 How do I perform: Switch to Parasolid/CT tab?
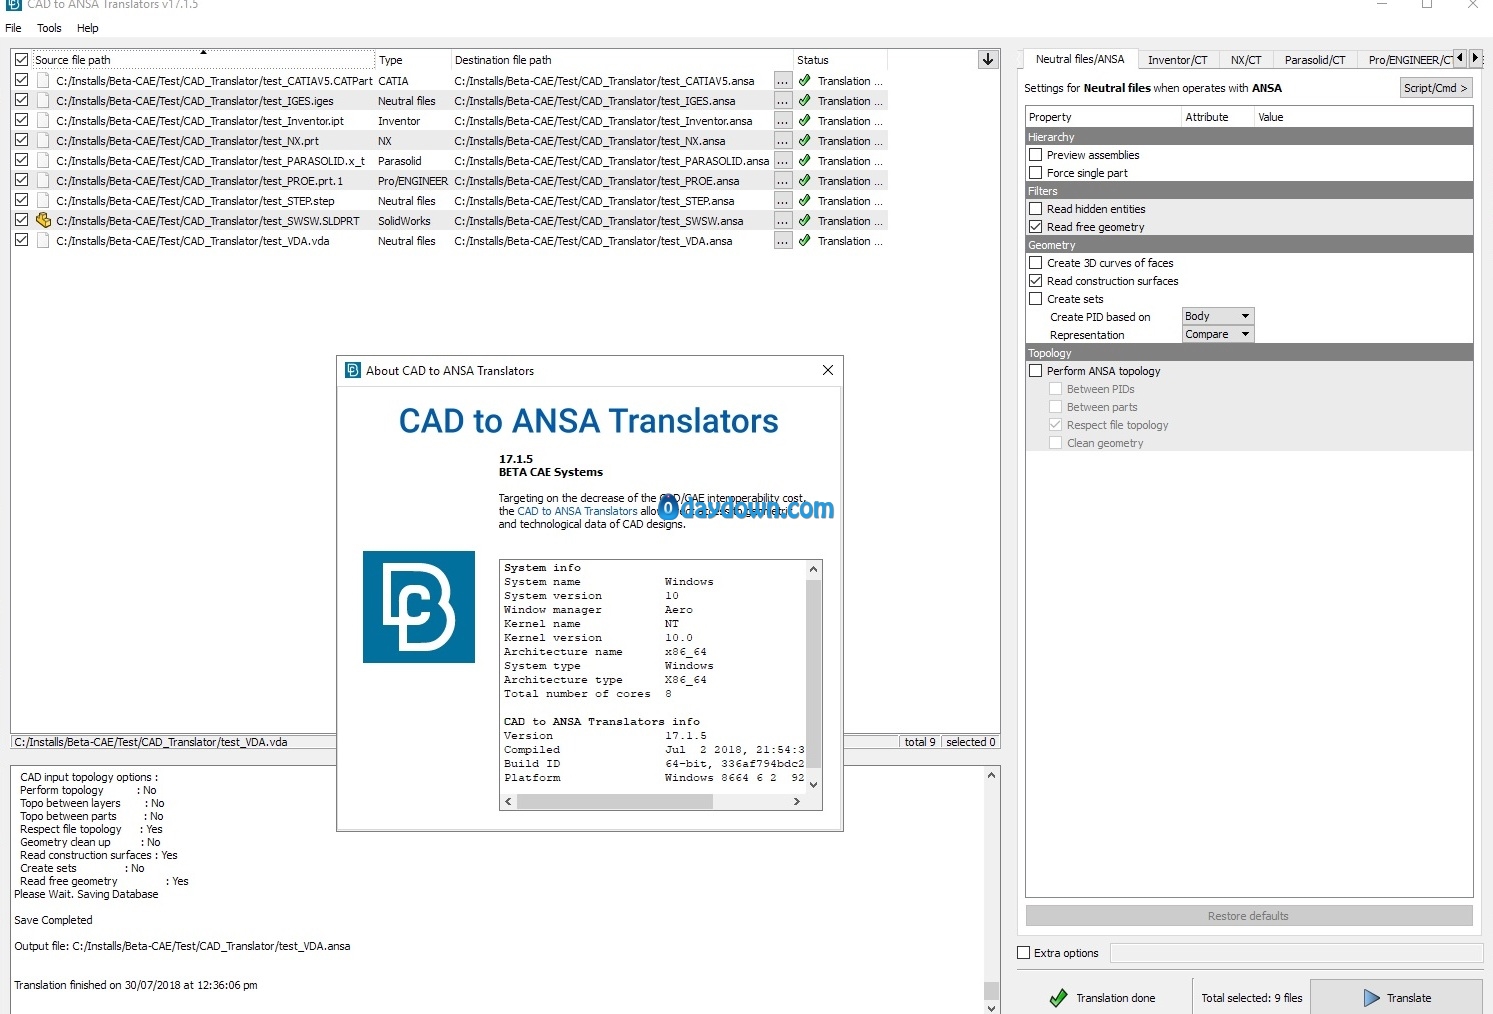[x=1314, y=60]
